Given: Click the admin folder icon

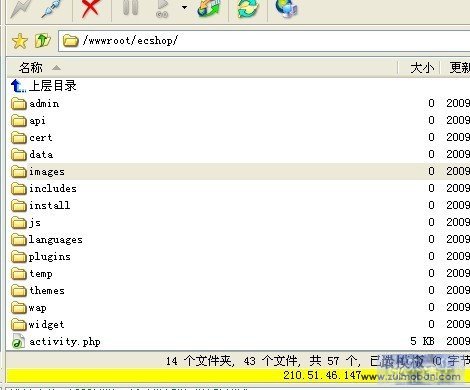Looking at the screenshot, I should pos(19,104).
